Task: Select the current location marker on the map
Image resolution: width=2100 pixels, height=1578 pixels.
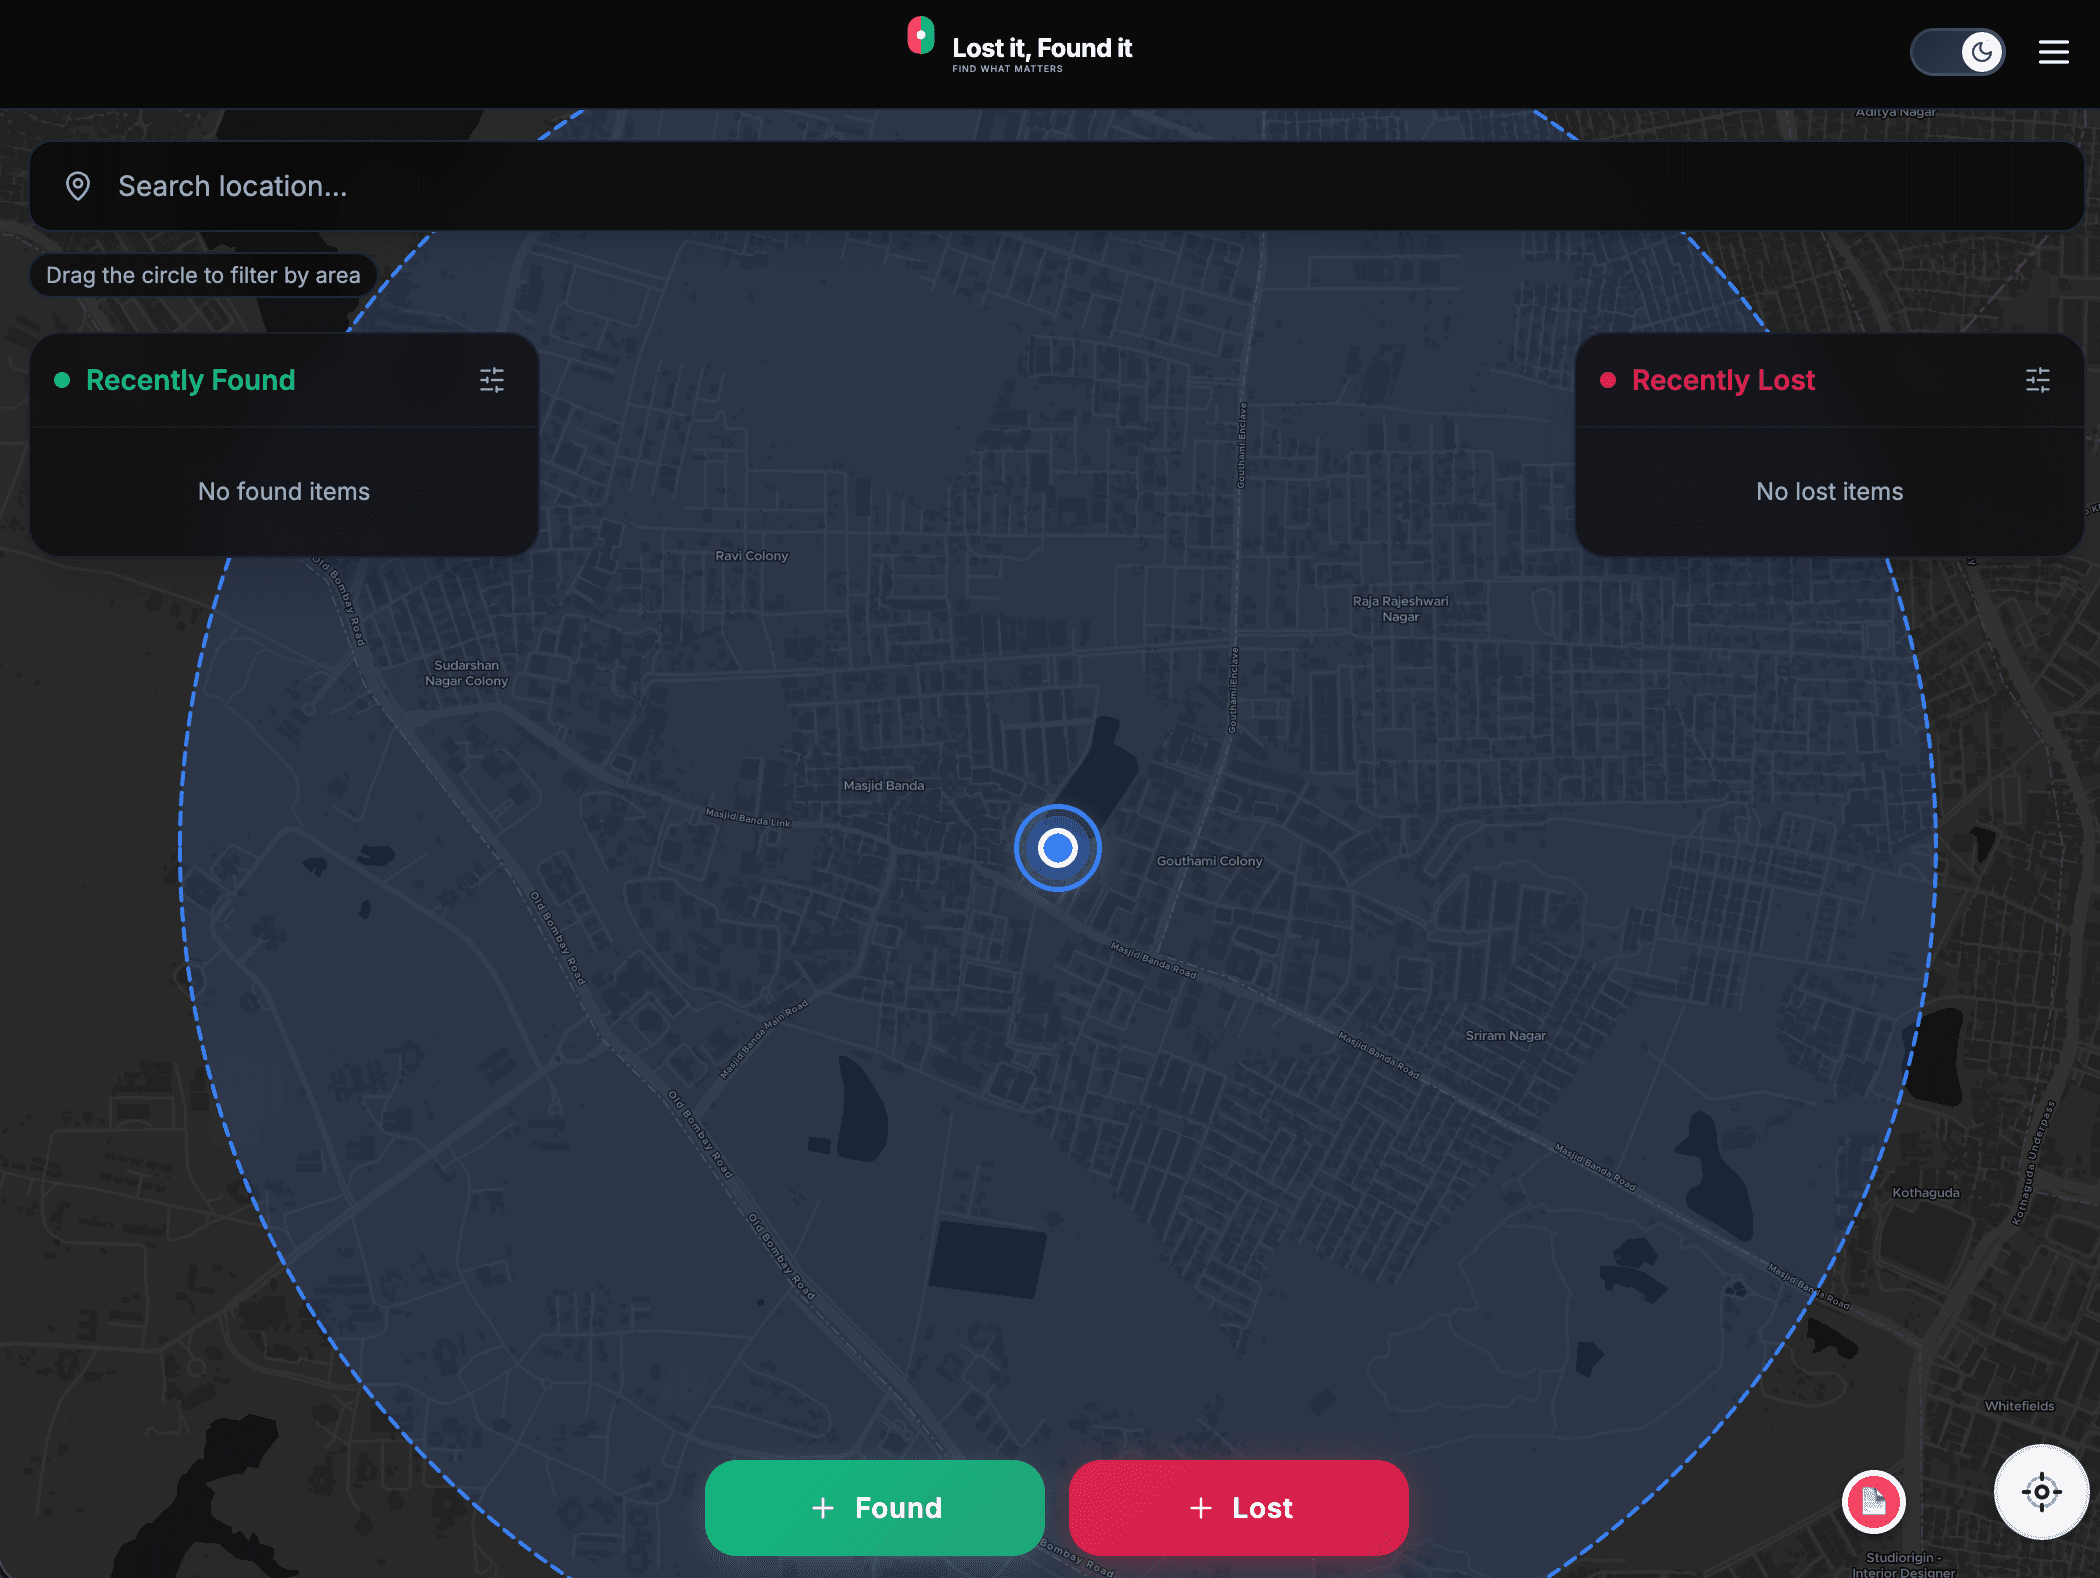Action: pyautogui.click(x=1058, y=847)
